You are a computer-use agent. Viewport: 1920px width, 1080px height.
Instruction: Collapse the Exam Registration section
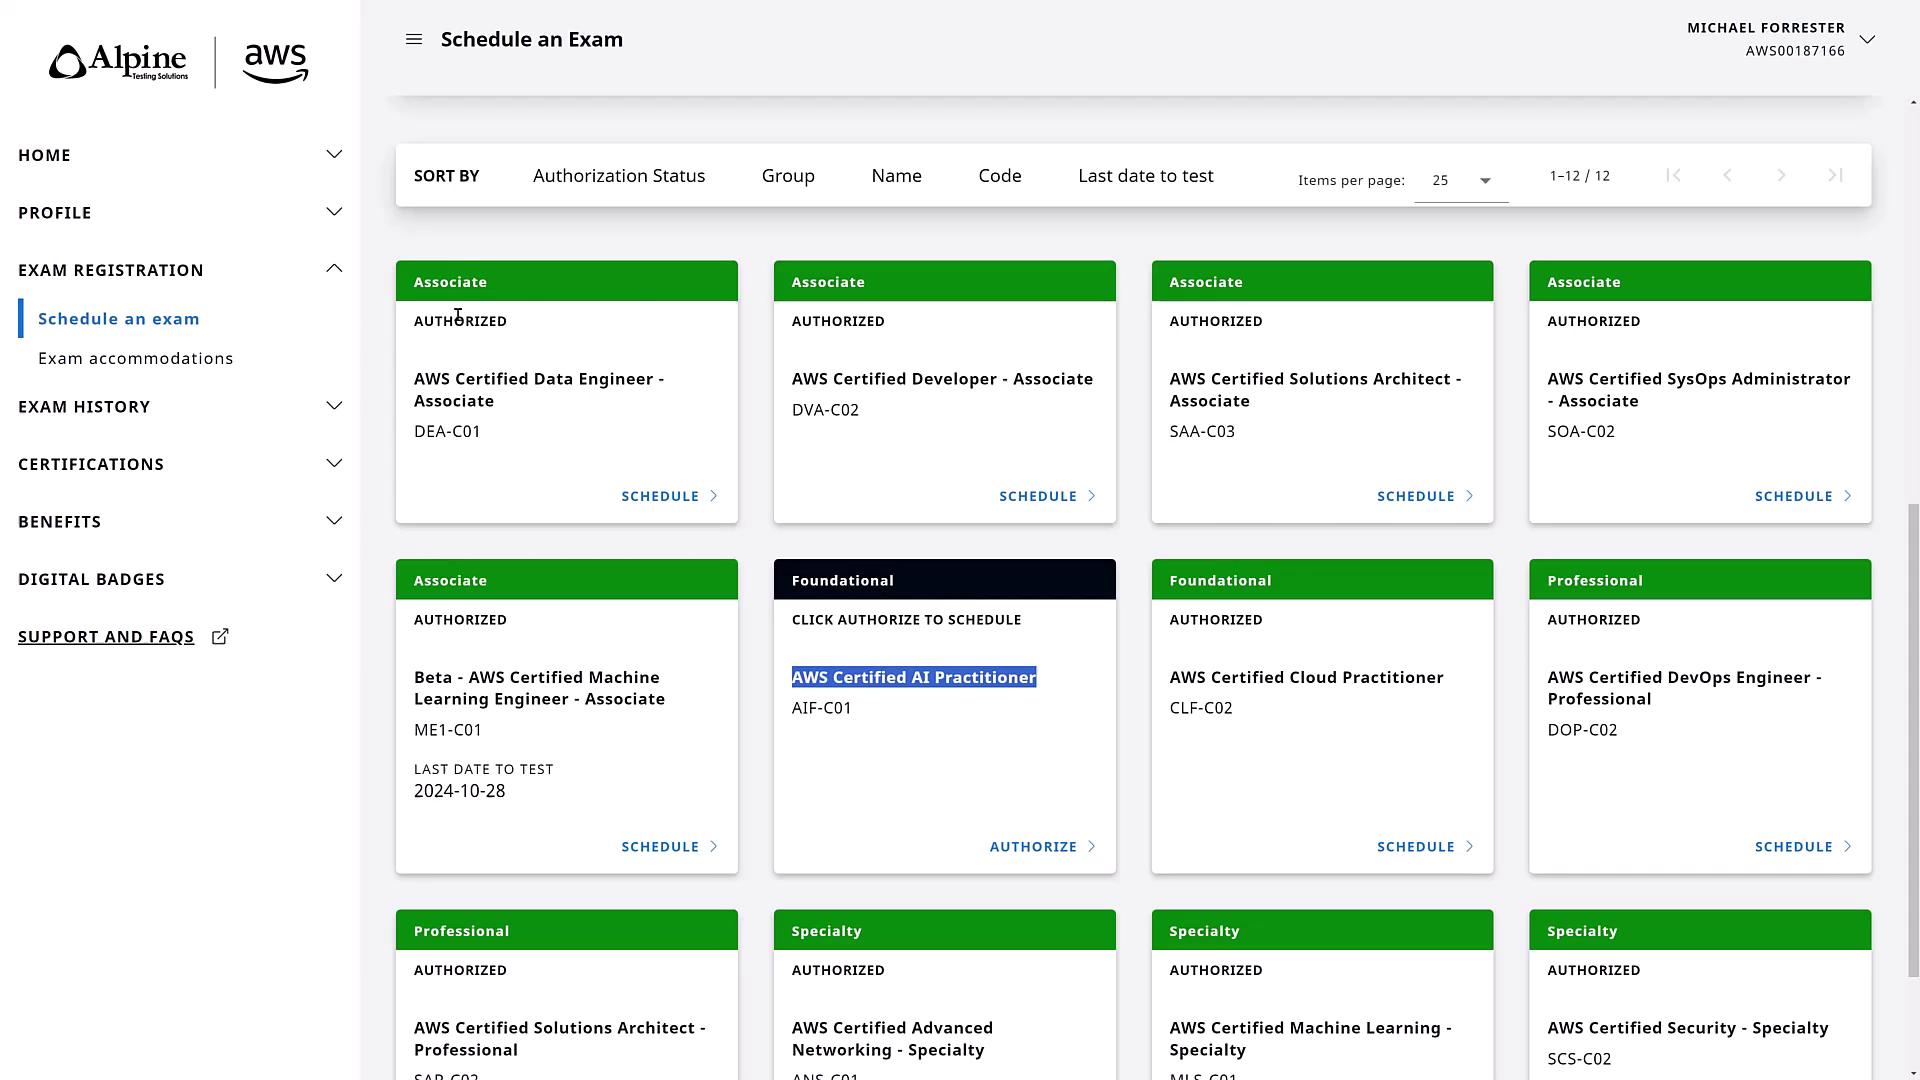334,270
